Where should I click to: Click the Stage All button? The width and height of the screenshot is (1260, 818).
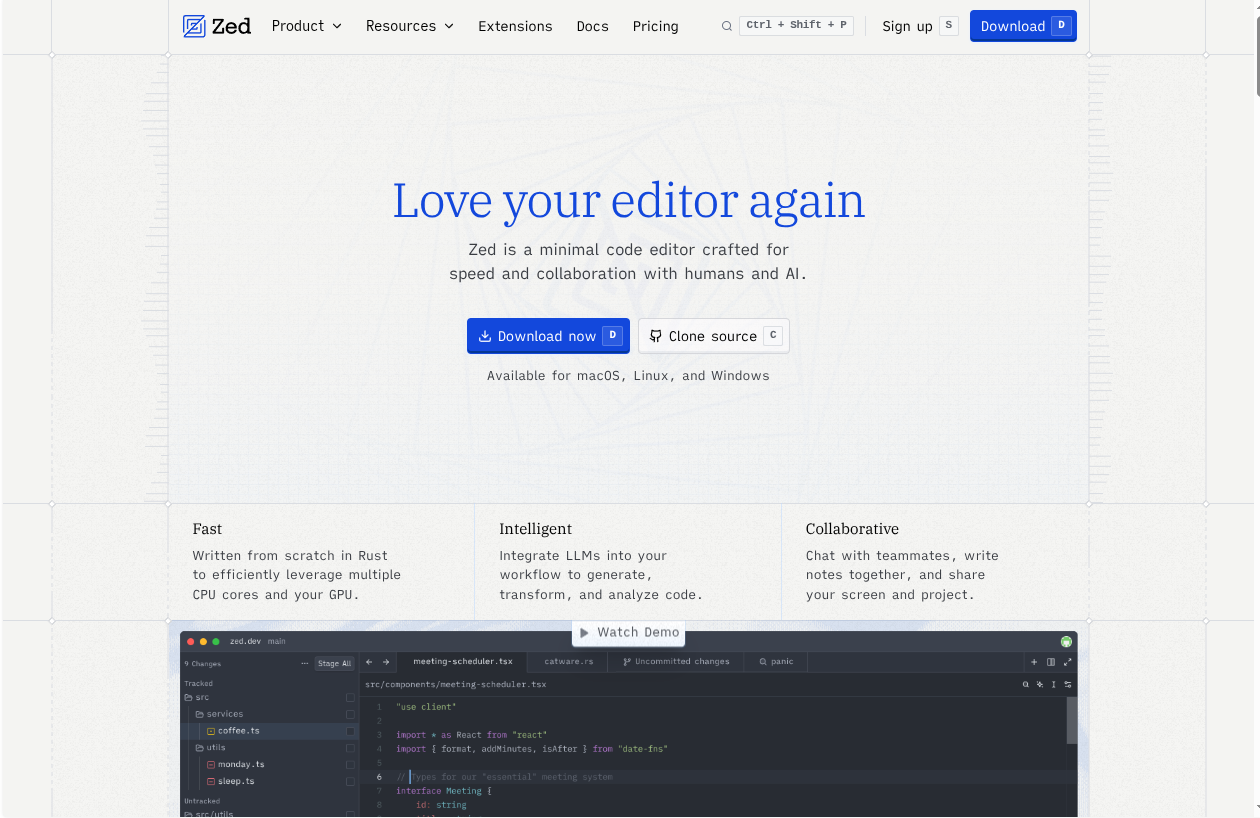click(x=334, y=663)
